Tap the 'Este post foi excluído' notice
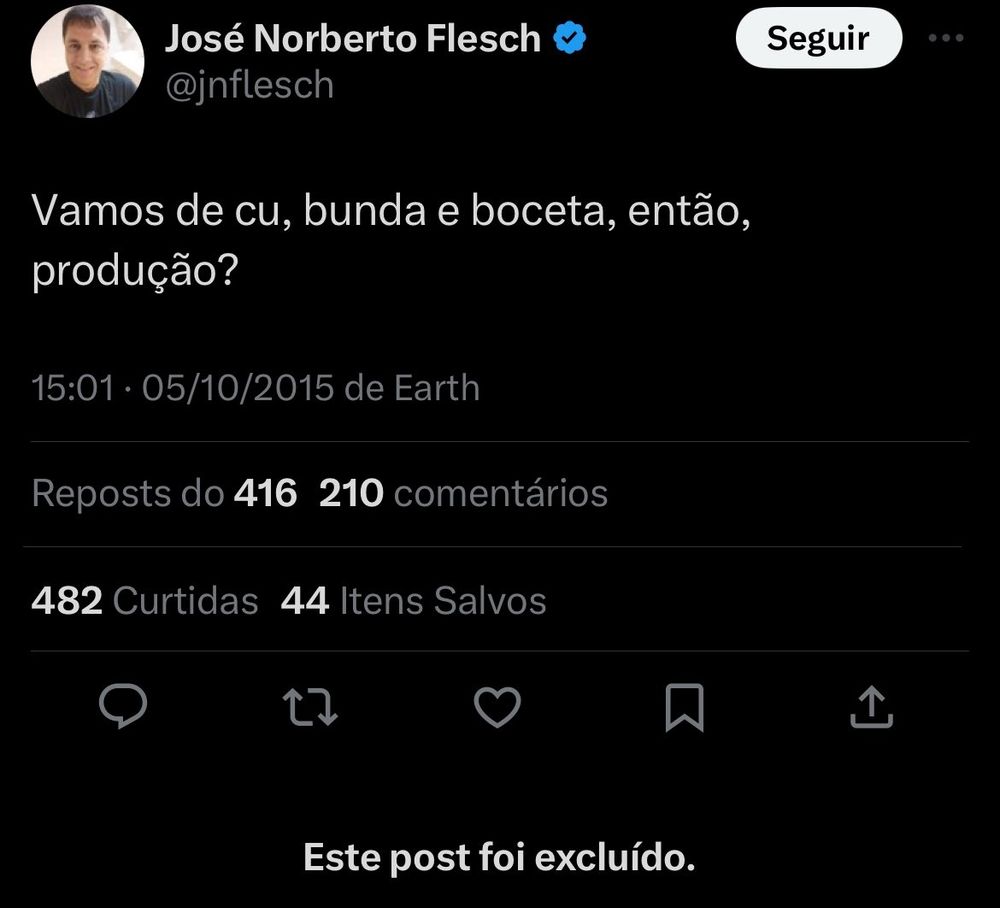This screenshot has width=1000, height=908. pos(499,856)
